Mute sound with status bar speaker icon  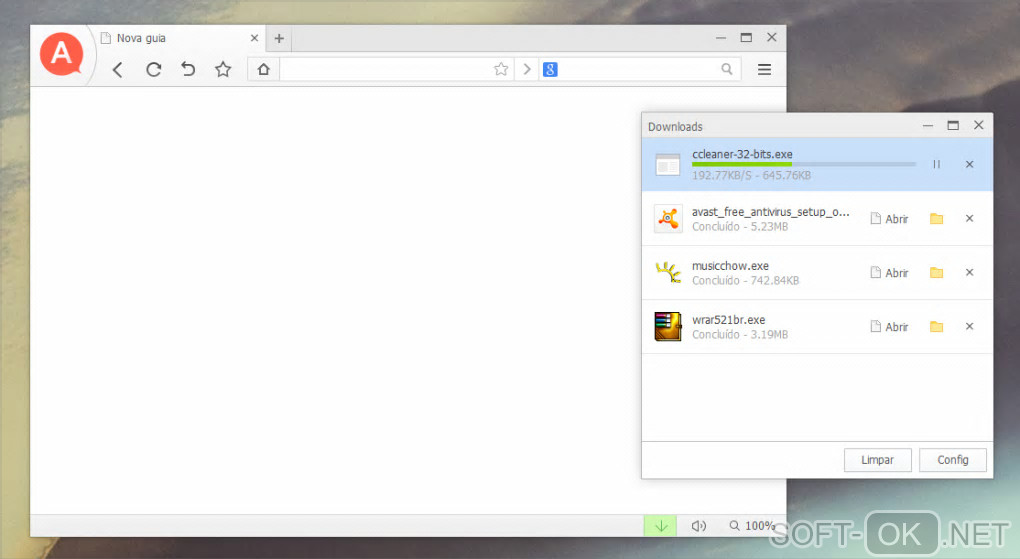pyautogui.click(x=699, y=526)
